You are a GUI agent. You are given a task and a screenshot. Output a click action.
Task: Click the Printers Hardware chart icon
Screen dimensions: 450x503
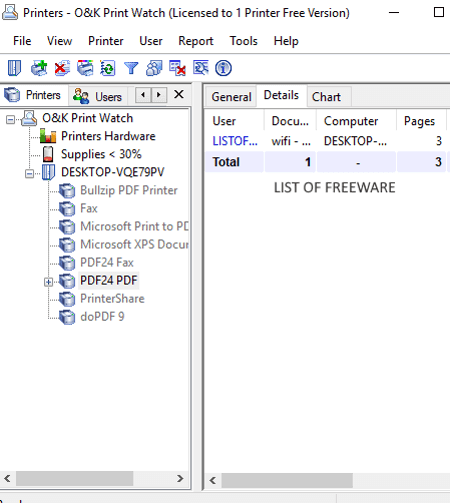(x=48, y=136)
